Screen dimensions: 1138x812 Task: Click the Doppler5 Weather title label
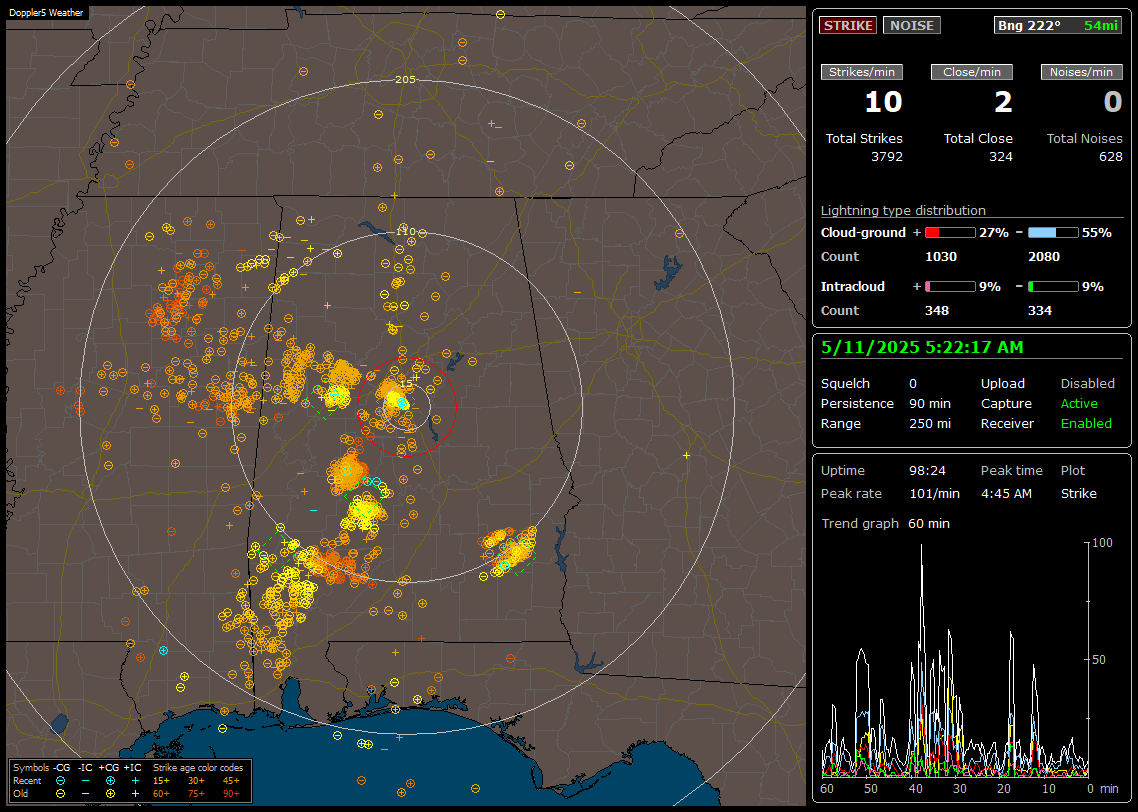click(46, 13)
